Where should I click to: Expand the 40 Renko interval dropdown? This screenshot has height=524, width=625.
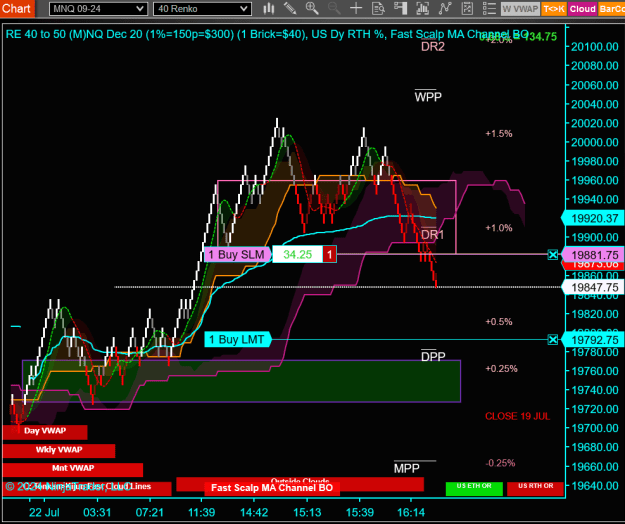point(202,9)
